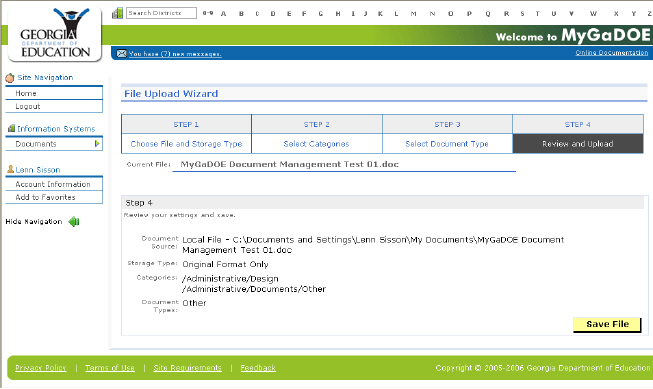Click Hide Navigation text
The height and width of the screenshot is (389, 653).
[34, 222]
